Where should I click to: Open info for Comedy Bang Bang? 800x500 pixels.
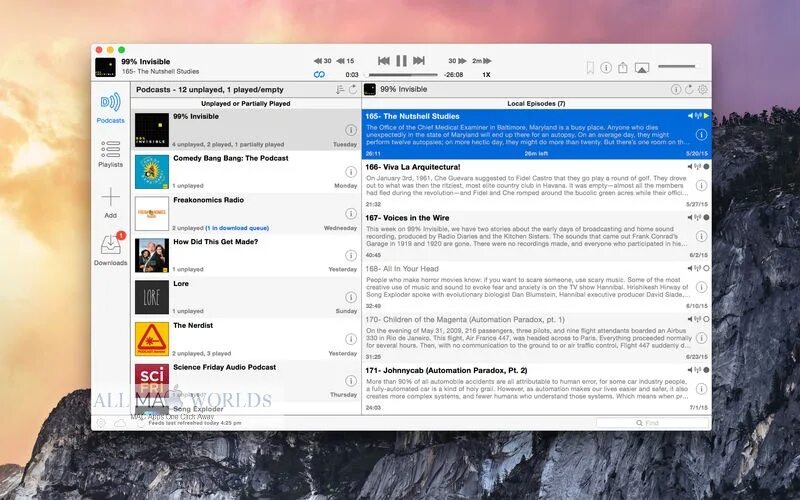tap(351, 171)
